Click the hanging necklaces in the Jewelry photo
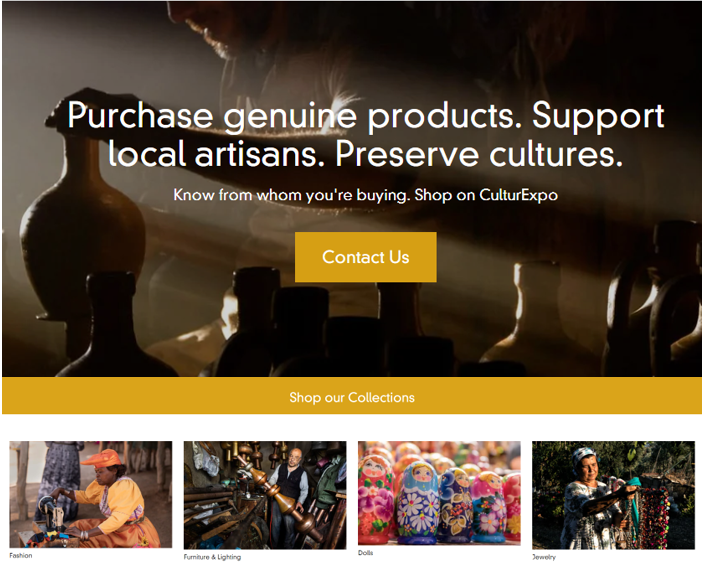 pos(653,516)
